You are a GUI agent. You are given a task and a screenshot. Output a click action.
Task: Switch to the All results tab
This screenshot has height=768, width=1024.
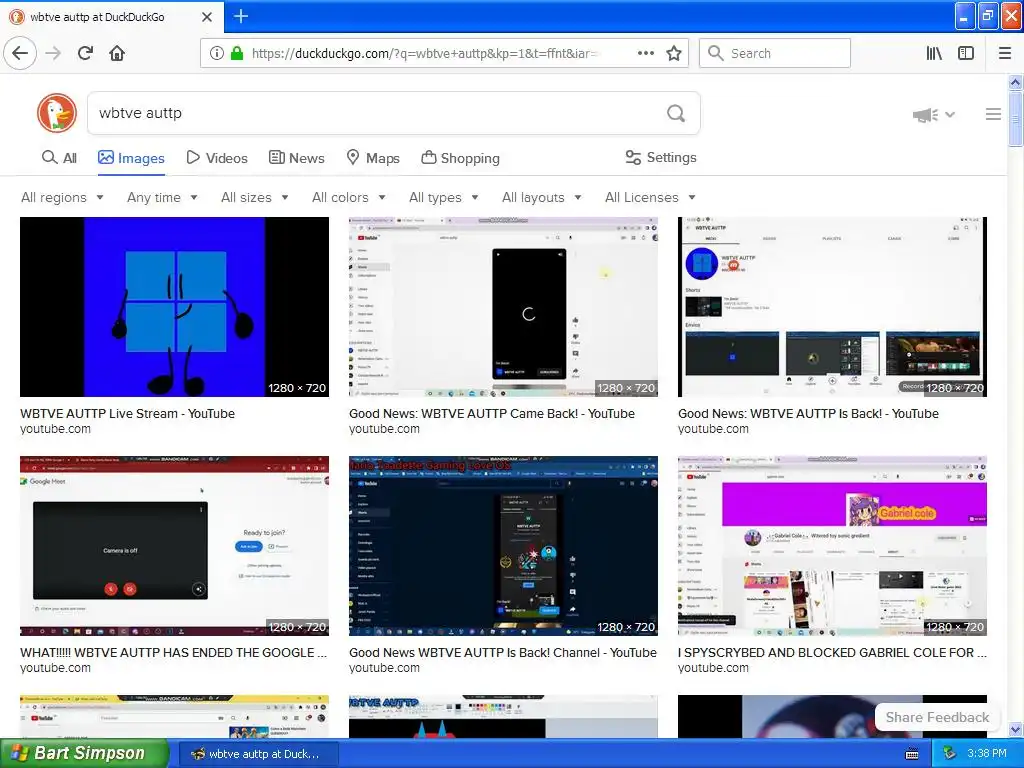[59, 158]
